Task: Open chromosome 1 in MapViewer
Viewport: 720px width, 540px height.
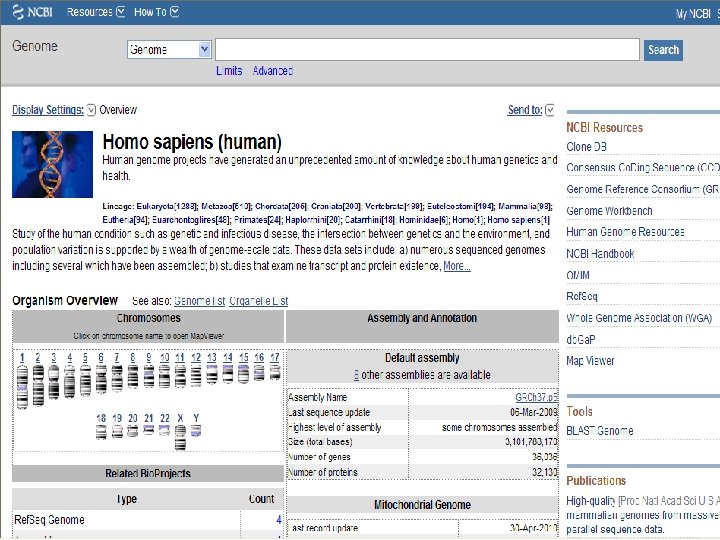Action: (x=22, y=357)
